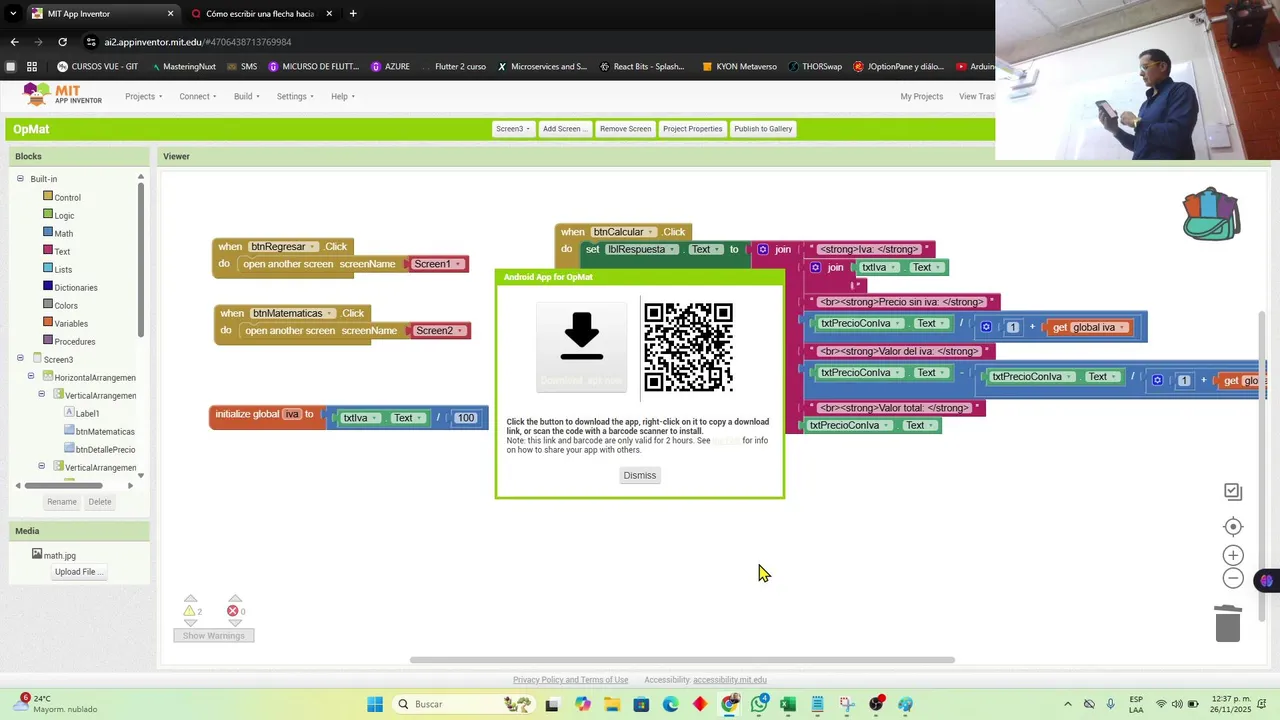1280x720 pixels.
Task: Click the trash can in the workspace
Action: click(1228, 623)
